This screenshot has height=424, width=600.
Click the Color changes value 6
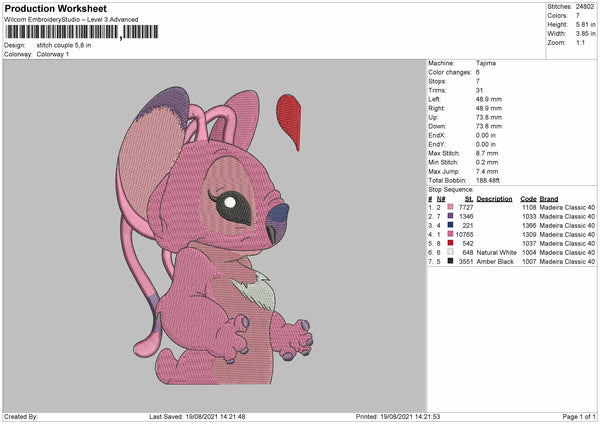(x=478, y=72)
